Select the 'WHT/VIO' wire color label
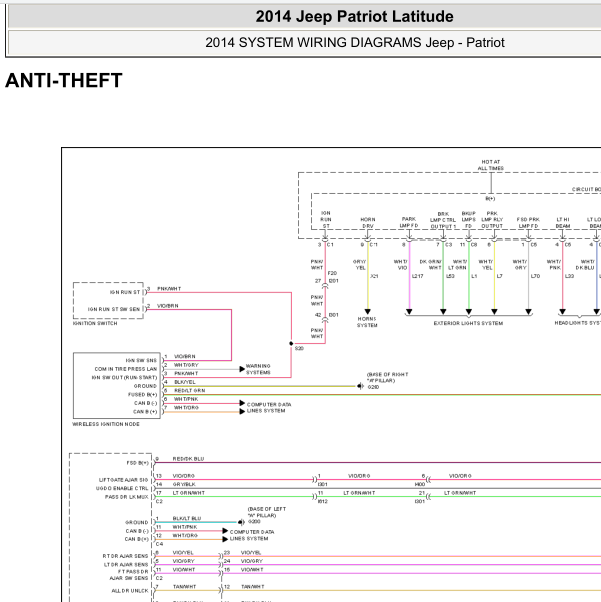The image size is (601, 602). 400,265
